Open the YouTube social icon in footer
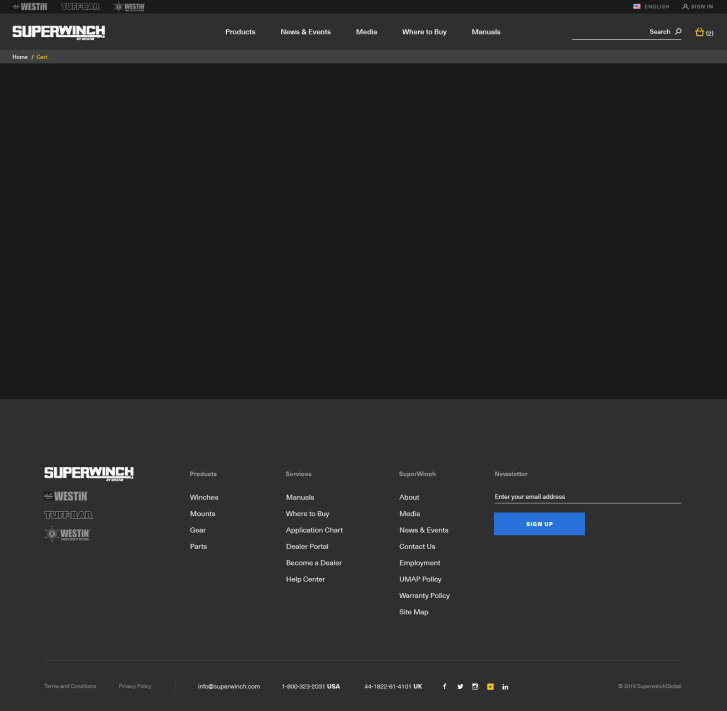This screenshot has height=711, width=727. tap(490, 686)
